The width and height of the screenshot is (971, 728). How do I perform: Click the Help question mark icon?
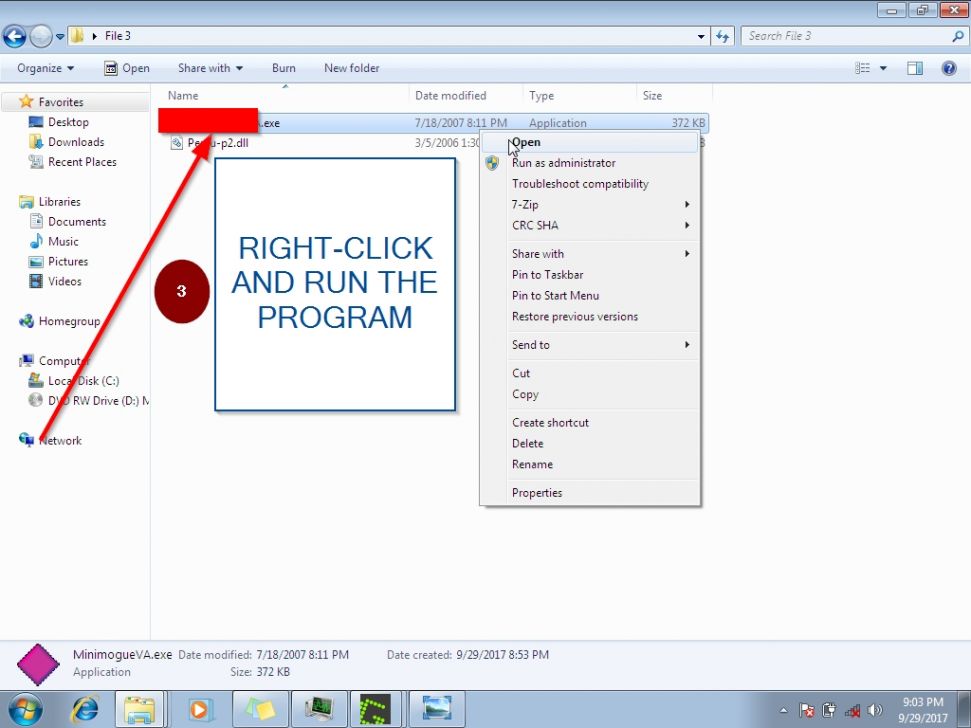point(949,68)
